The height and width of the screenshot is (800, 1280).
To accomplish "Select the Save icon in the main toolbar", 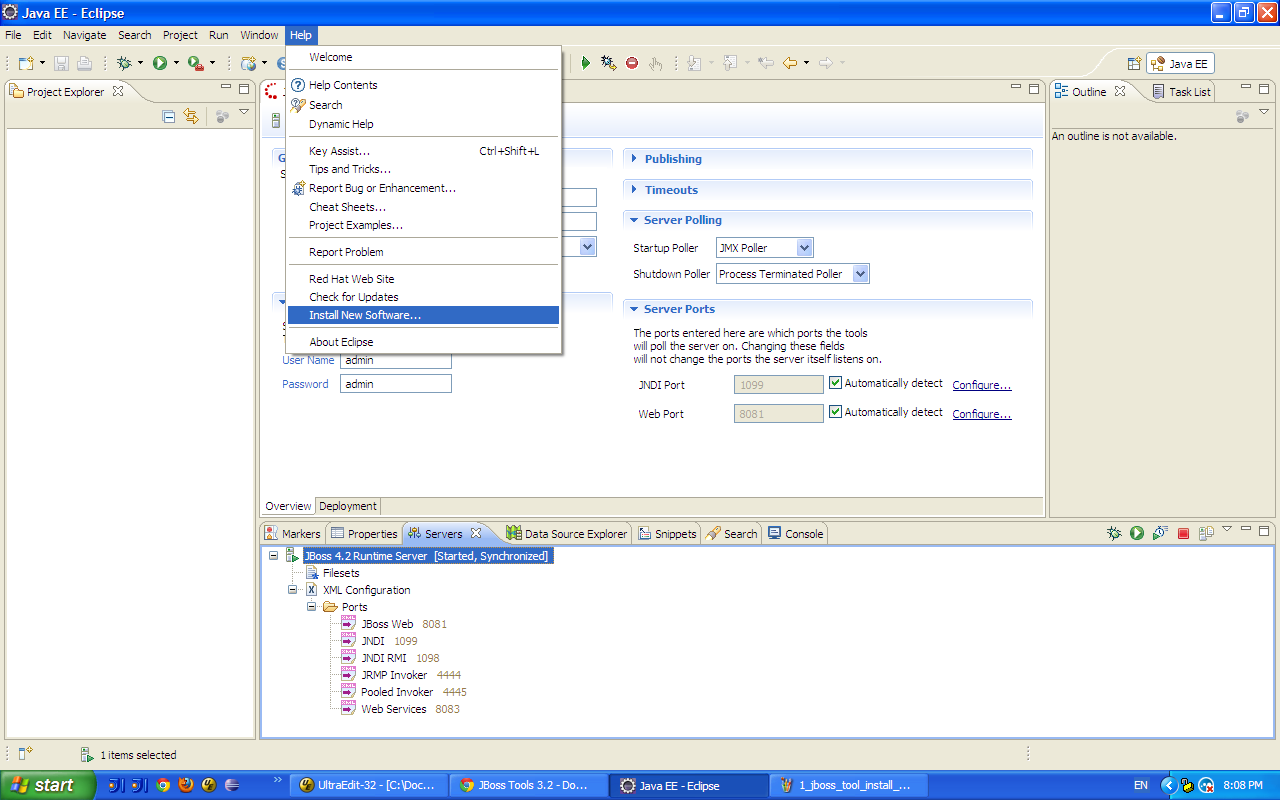I will point(60,62).
